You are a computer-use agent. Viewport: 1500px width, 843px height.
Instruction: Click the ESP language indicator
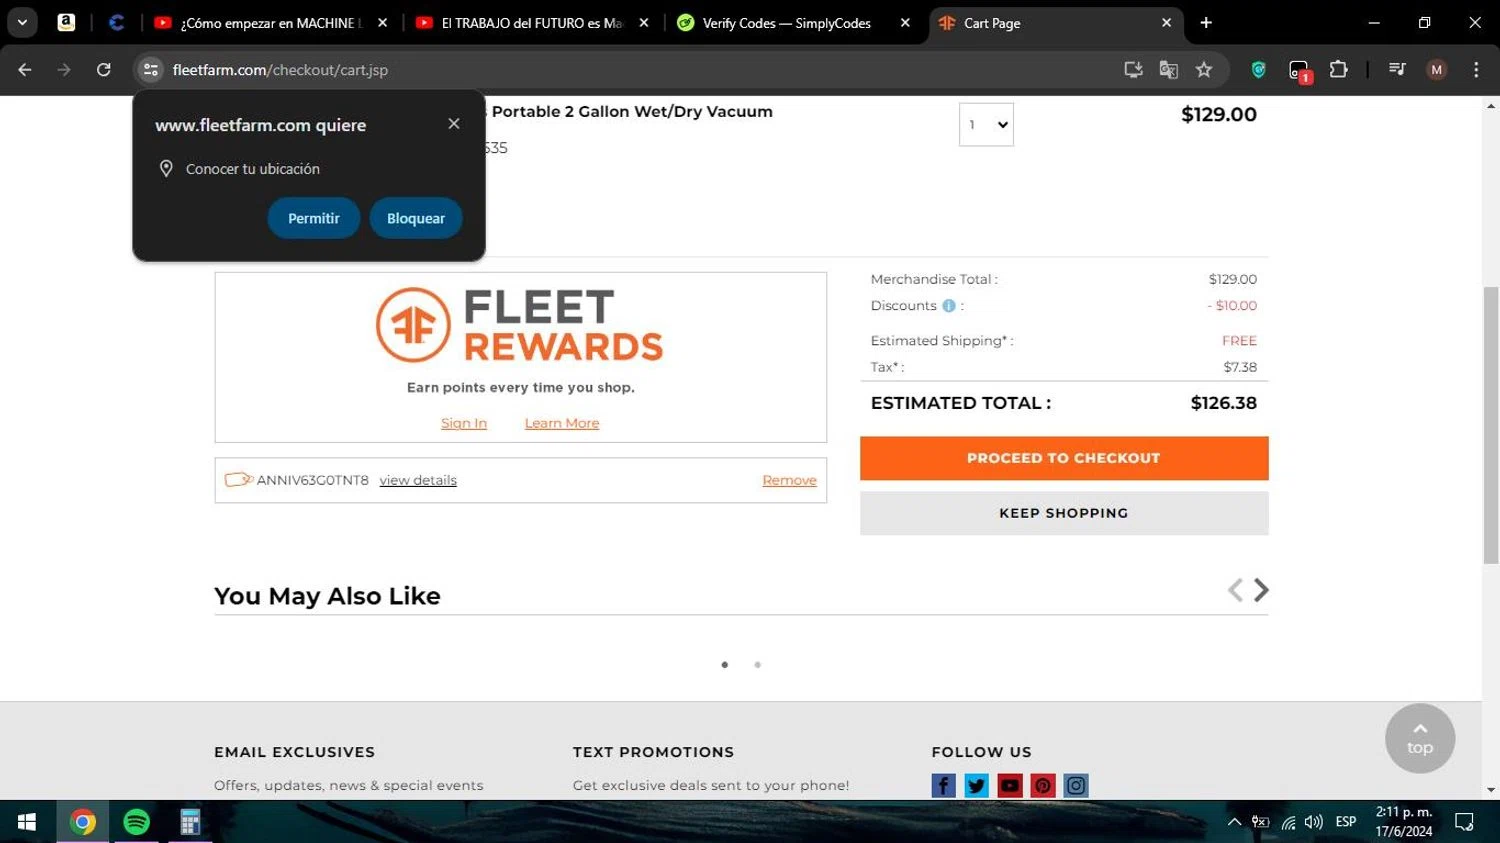1346,822
